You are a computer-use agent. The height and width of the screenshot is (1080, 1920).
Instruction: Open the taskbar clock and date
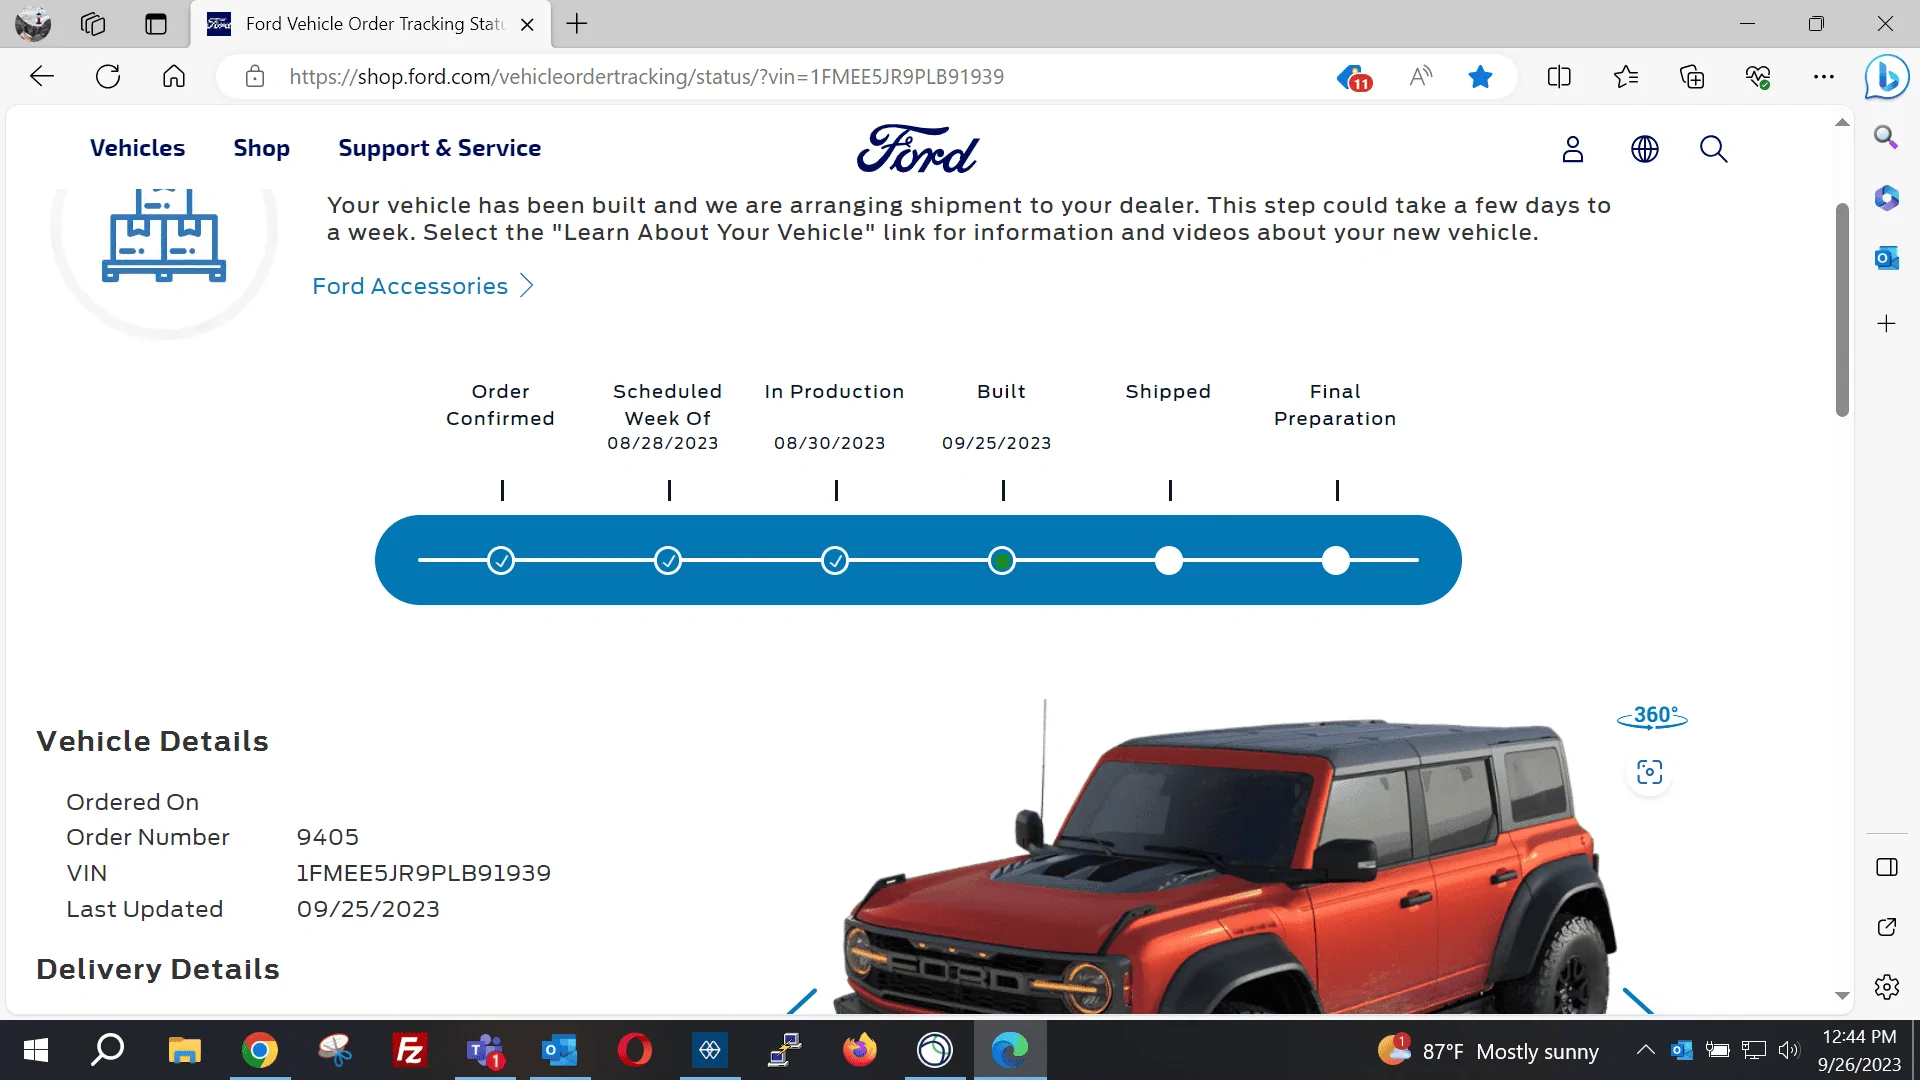[x=1859, y=1050]
